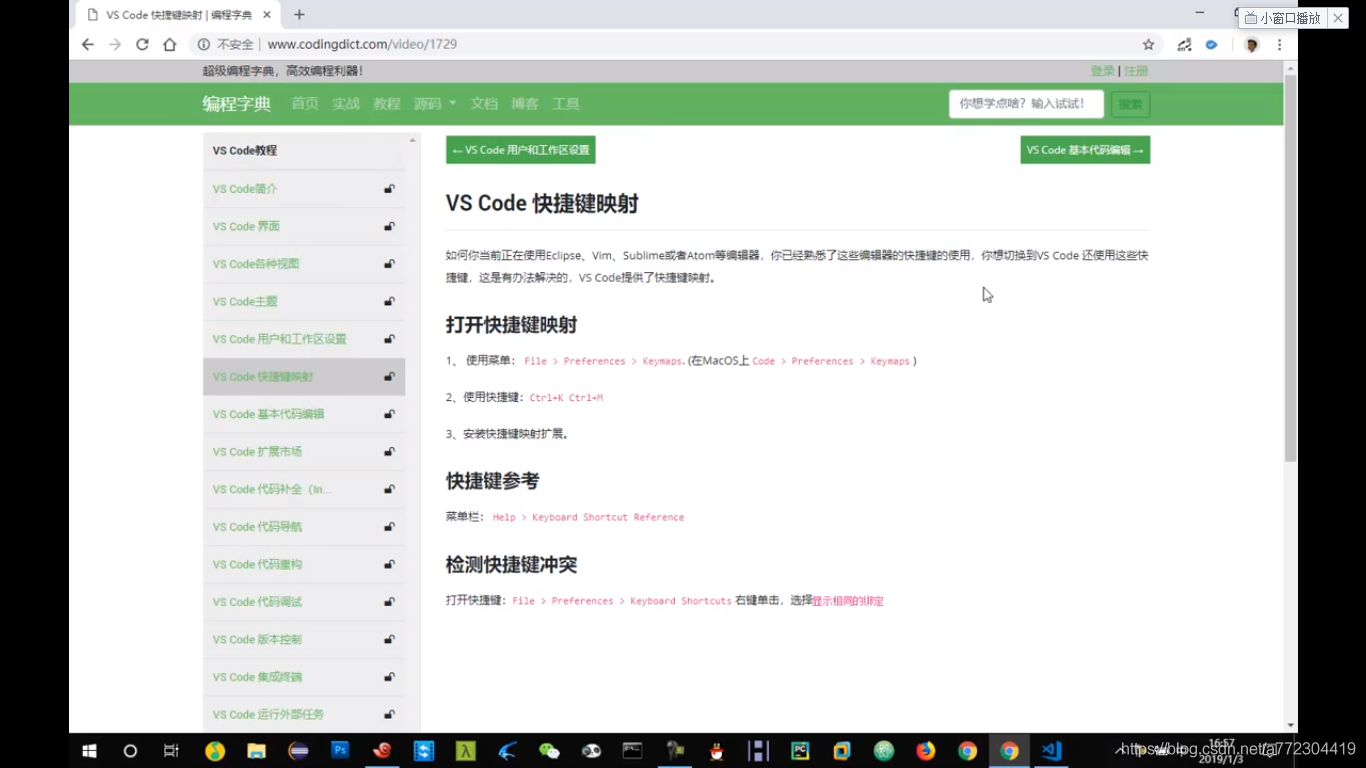Click the Chrome profile avatar
Image resolution: width=1366 pixels, height=768 pixels.
(1251, 44)
